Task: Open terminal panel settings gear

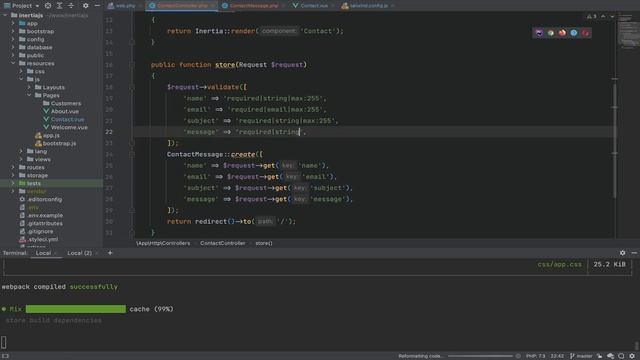Action: (x=622, y=253)
